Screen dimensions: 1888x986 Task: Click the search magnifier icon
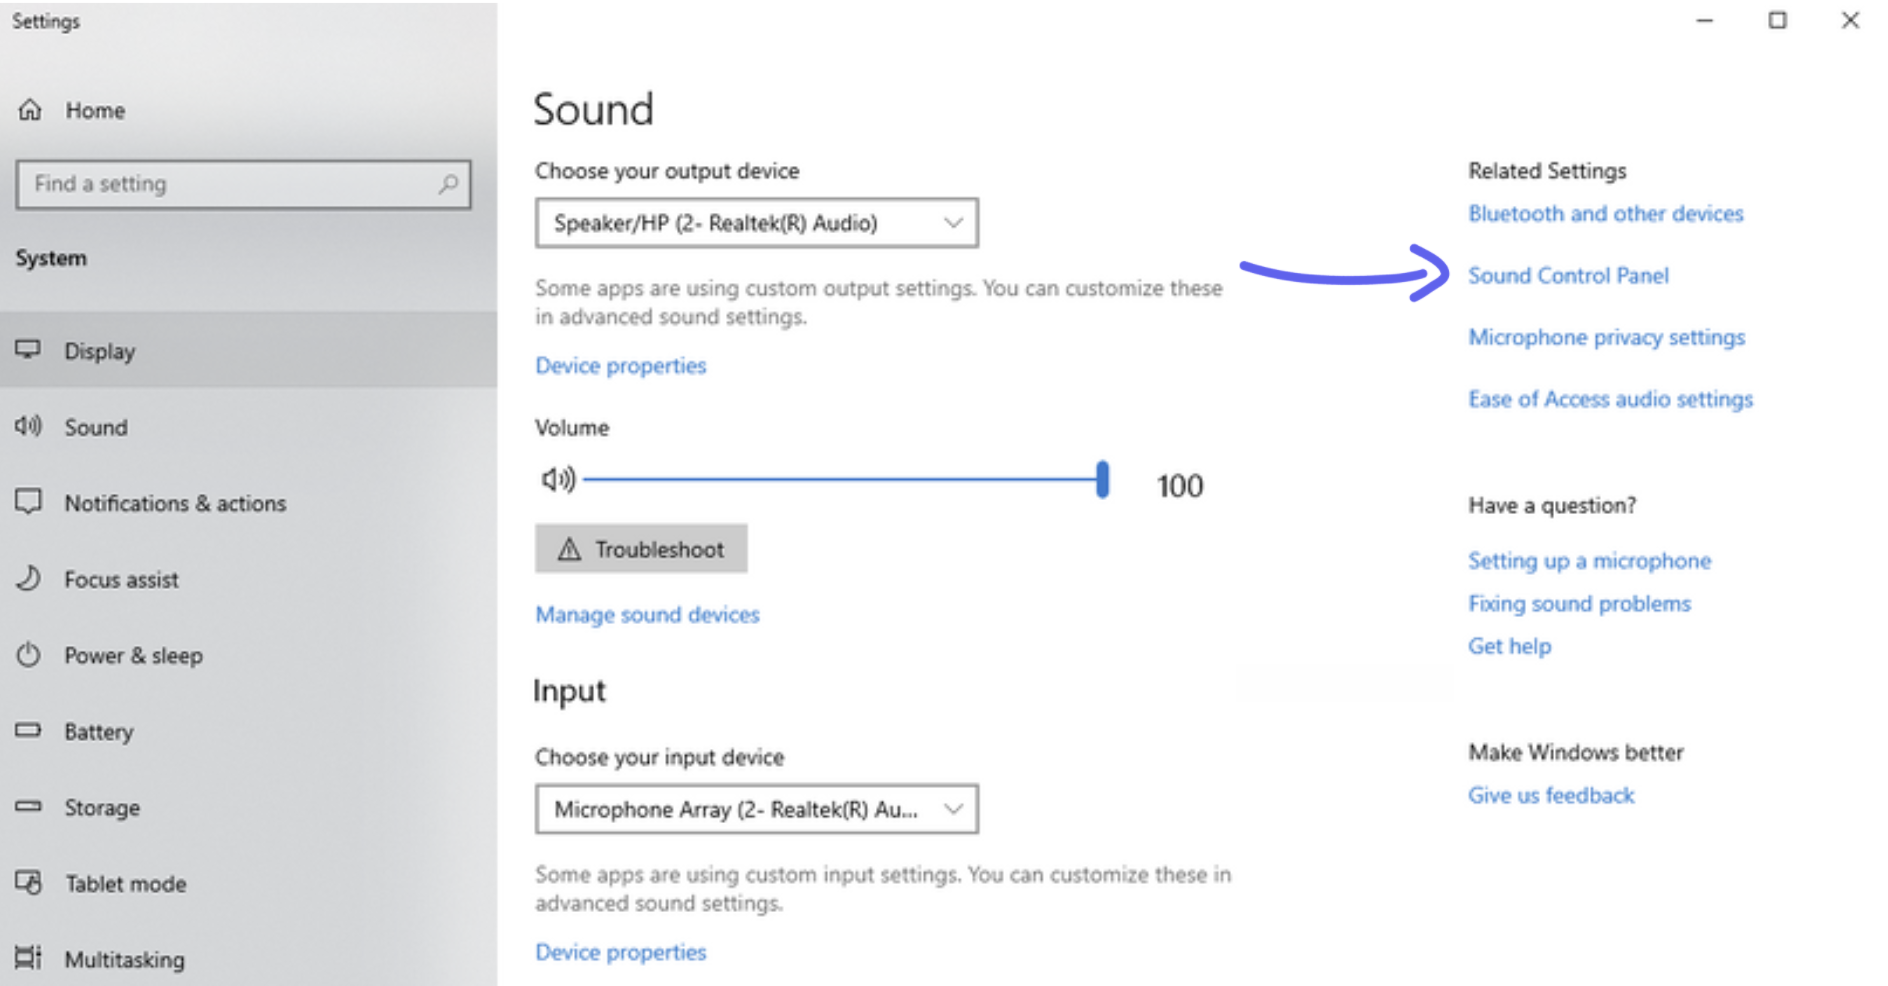coord(448,184)
